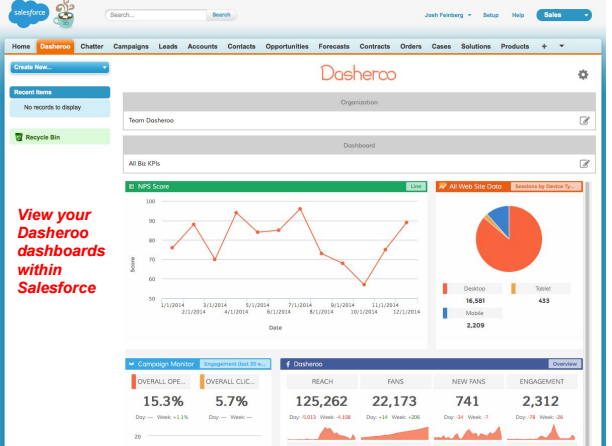Screen dimensions: 612x446
Task: Click the NEW FANS value 741
Action: [x=467, y=401]
